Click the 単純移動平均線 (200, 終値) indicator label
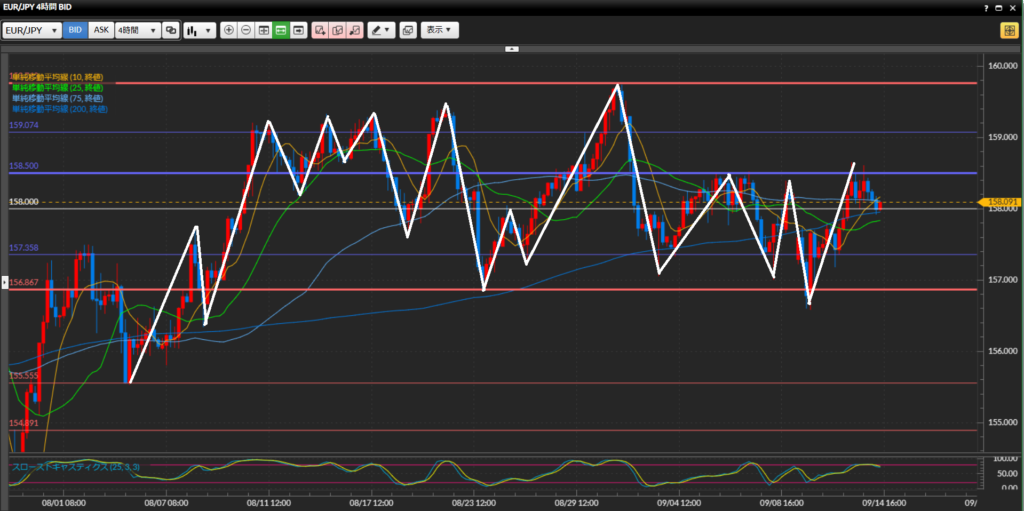The height and width of the screenshot is (511, 1024). point(59,109)
